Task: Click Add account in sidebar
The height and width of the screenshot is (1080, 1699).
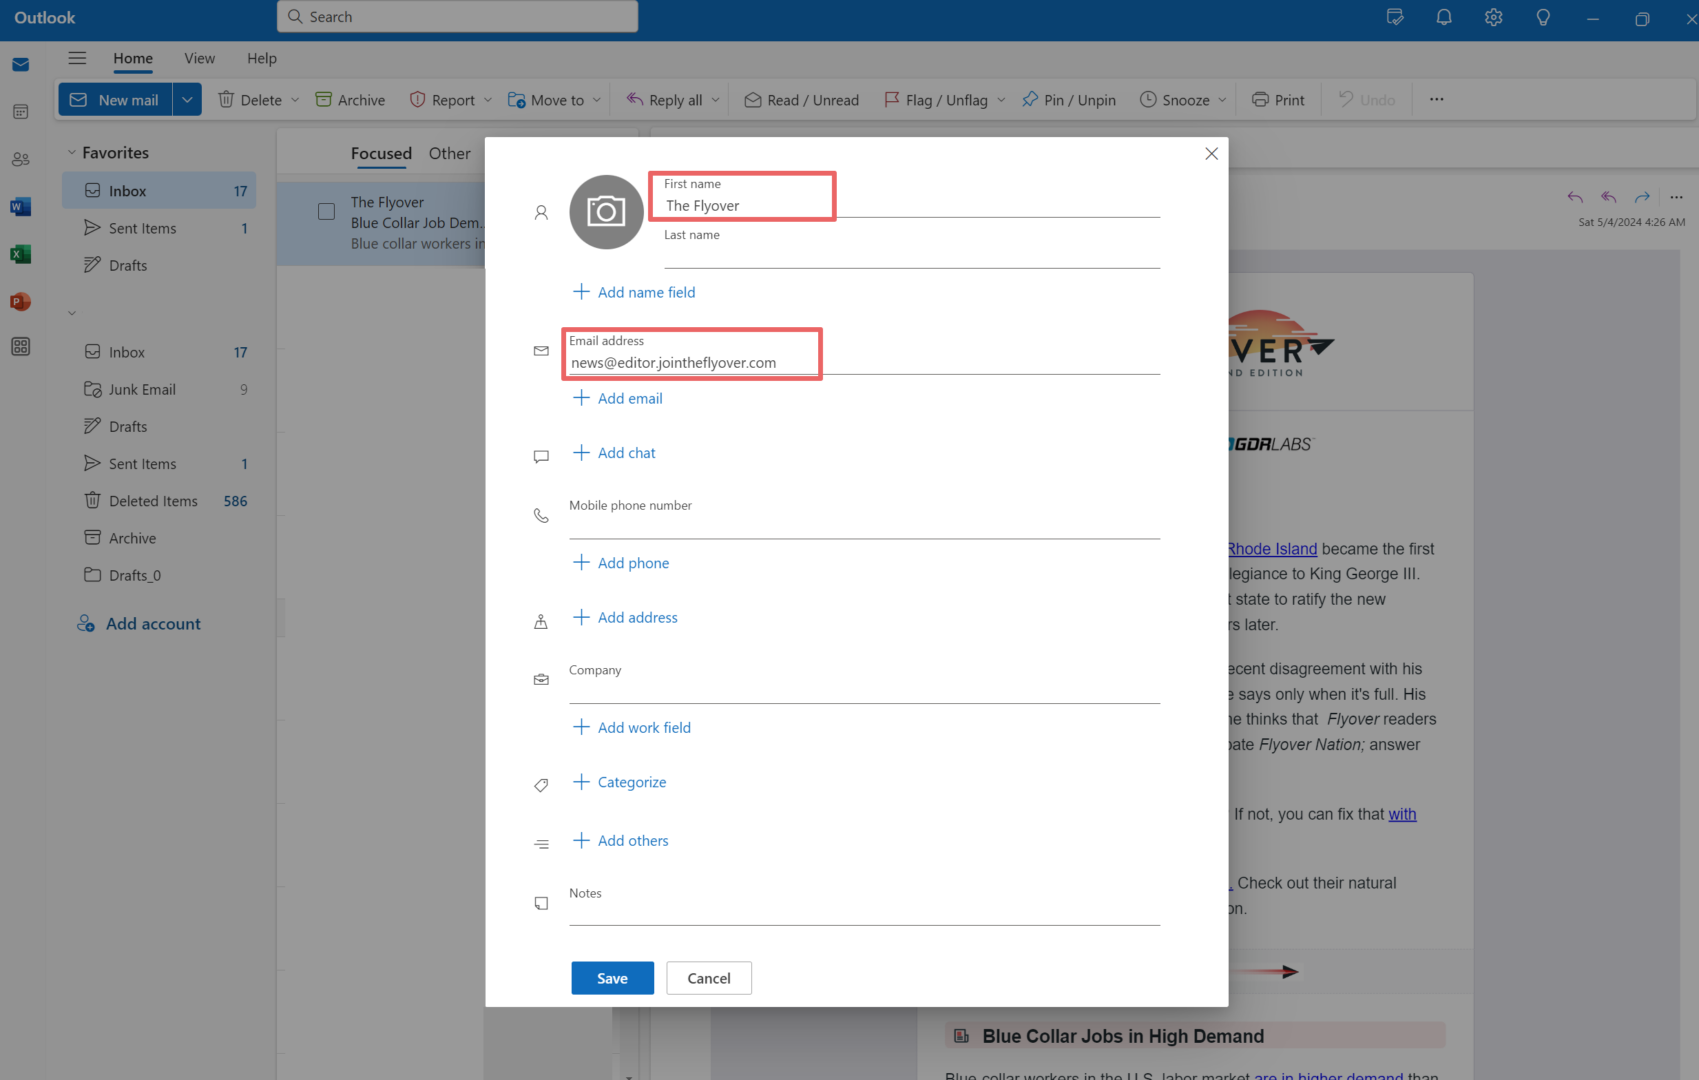Action: tap(139, 624)
